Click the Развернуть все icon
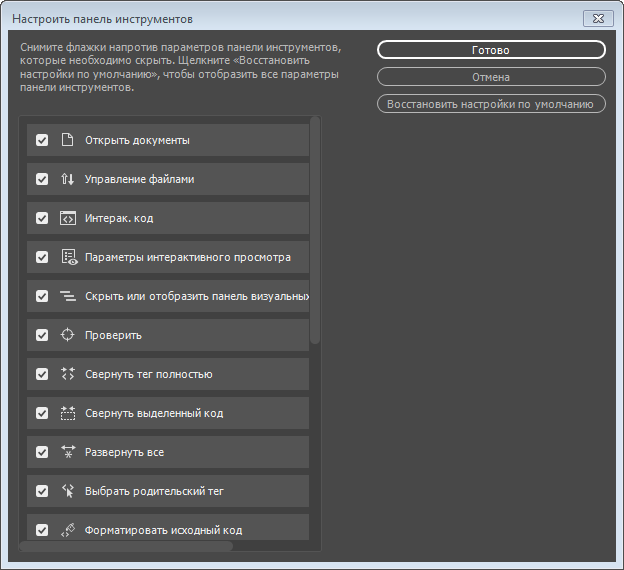 (x=68, y=452)
